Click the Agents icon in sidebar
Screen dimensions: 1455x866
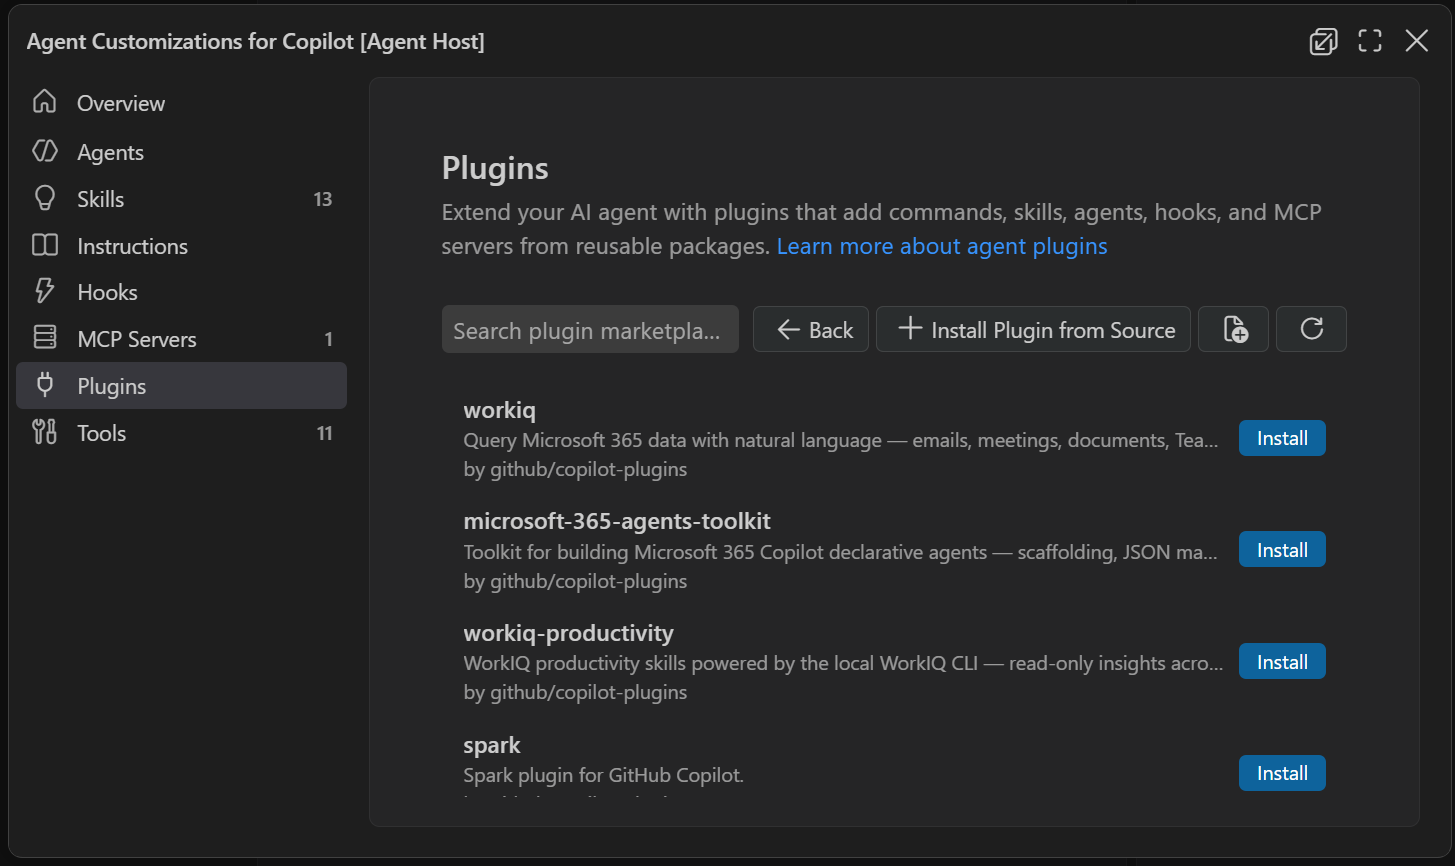(x=44, y=151)
